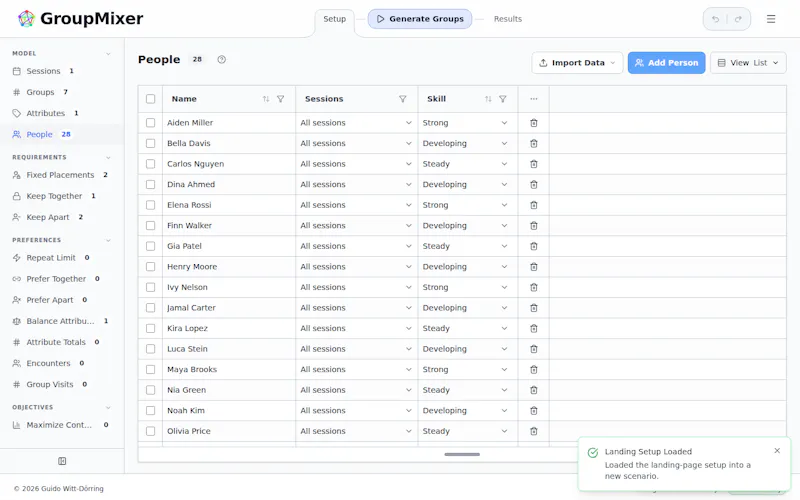
Task: Sort by Skill column arrows icon
Action: (x=488, y=99)
